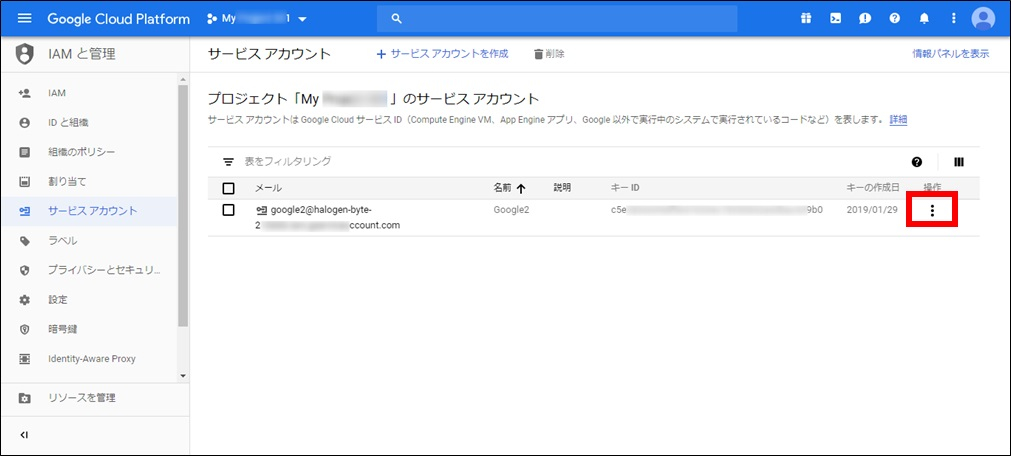The height and width of the screenshot is (456, 1011).
Task: Click the キー ID column header
Action: click(x=625, y=188)
